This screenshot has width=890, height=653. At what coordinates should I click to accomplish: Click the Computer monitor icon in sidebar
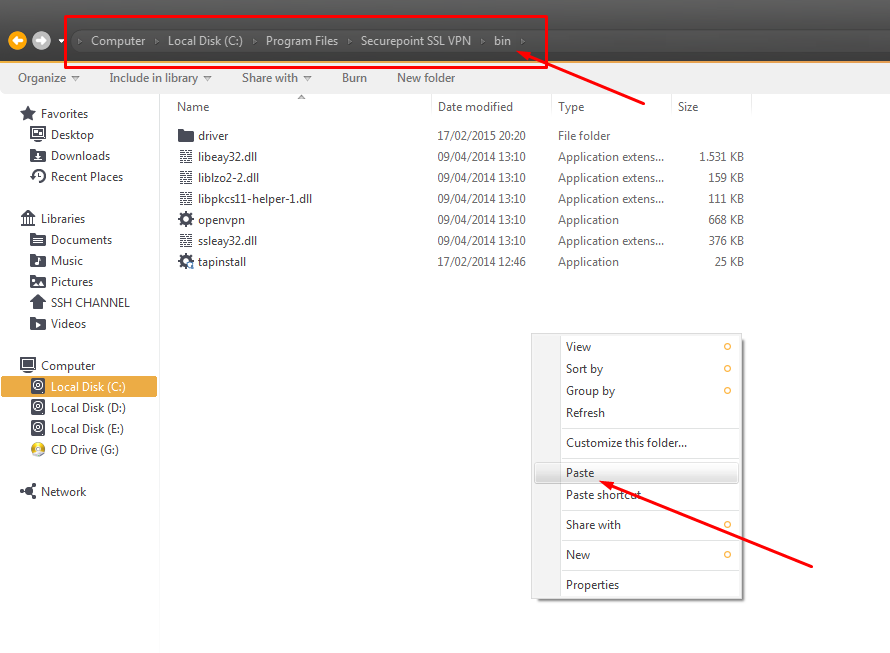point(28,365)
